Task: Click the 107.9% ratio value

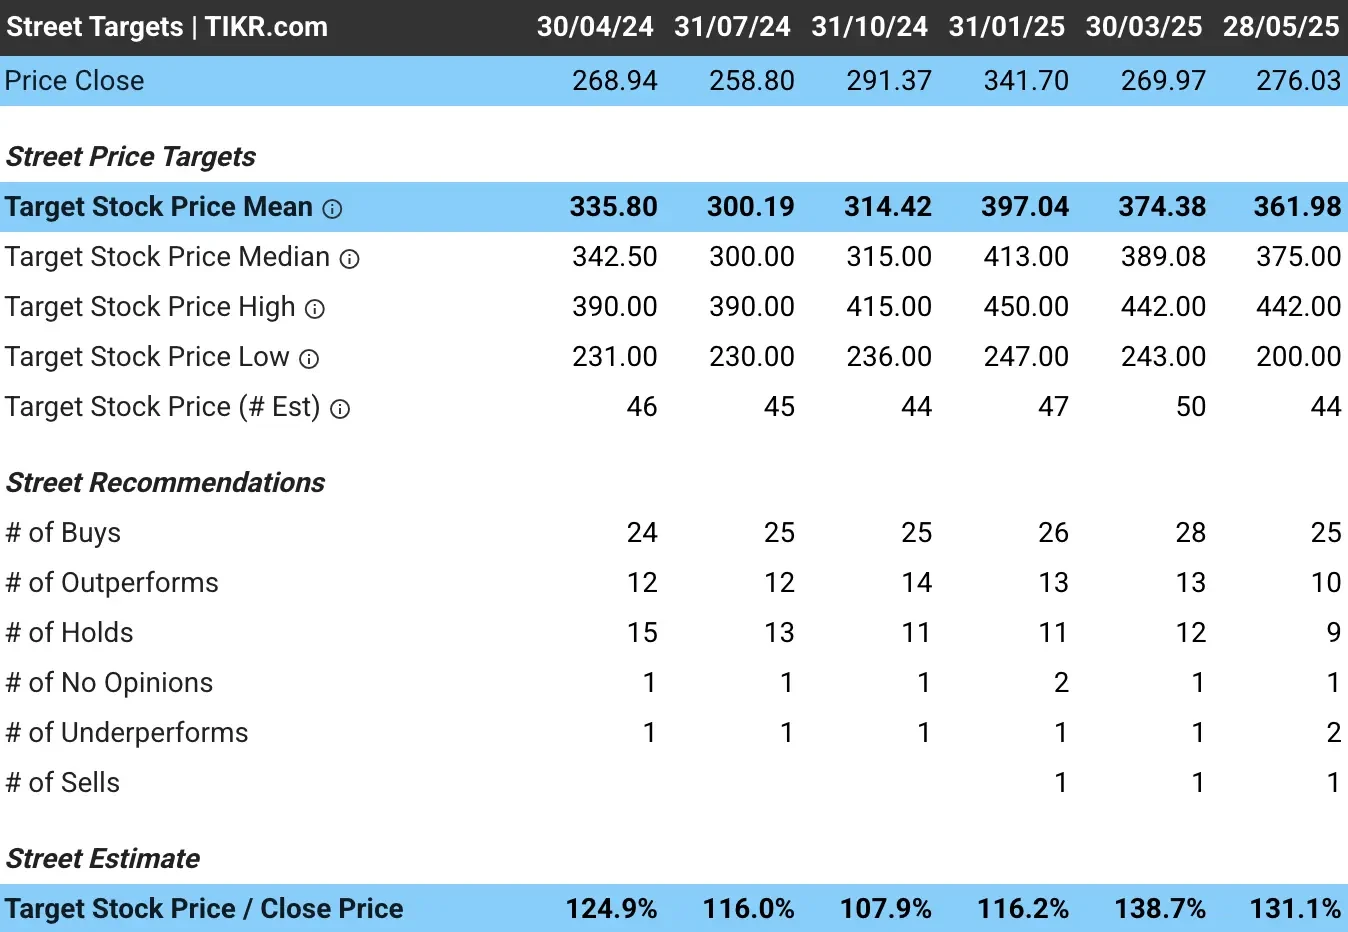Action: point(885,909)
